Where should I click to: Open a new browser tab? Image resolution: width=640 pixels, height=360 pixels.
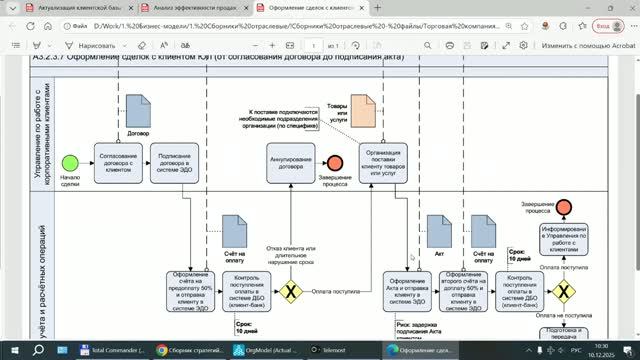378,8
